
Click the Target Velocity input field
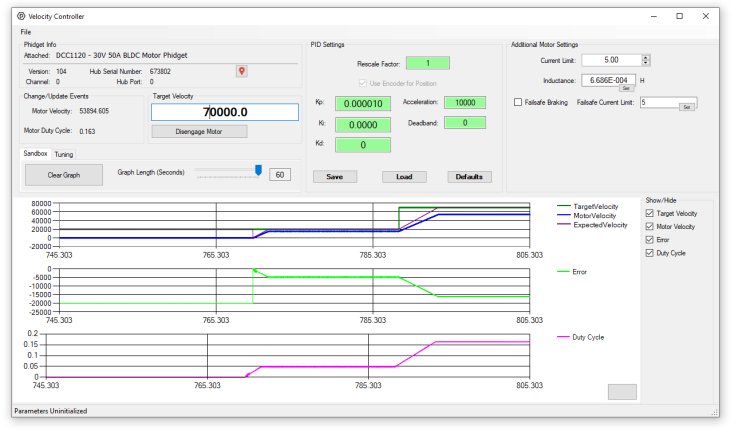(225, 112)
